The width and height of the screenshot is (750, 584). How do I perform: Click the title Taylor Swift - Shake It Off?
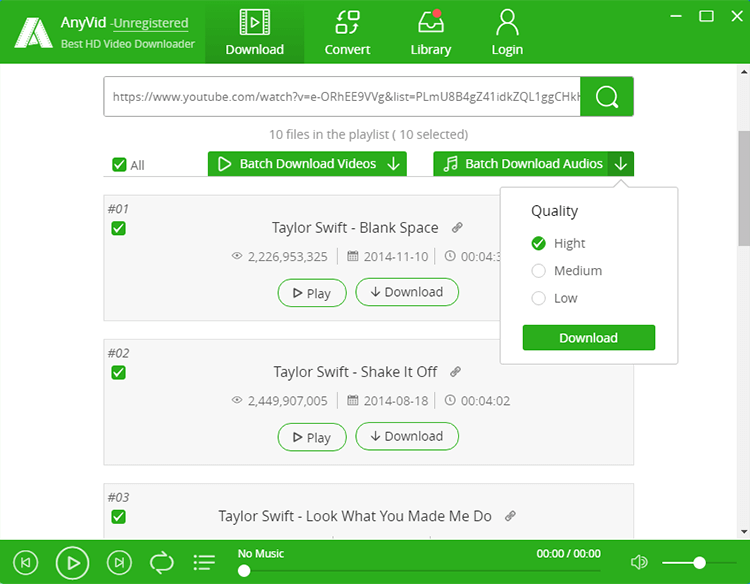coord(355,372)
